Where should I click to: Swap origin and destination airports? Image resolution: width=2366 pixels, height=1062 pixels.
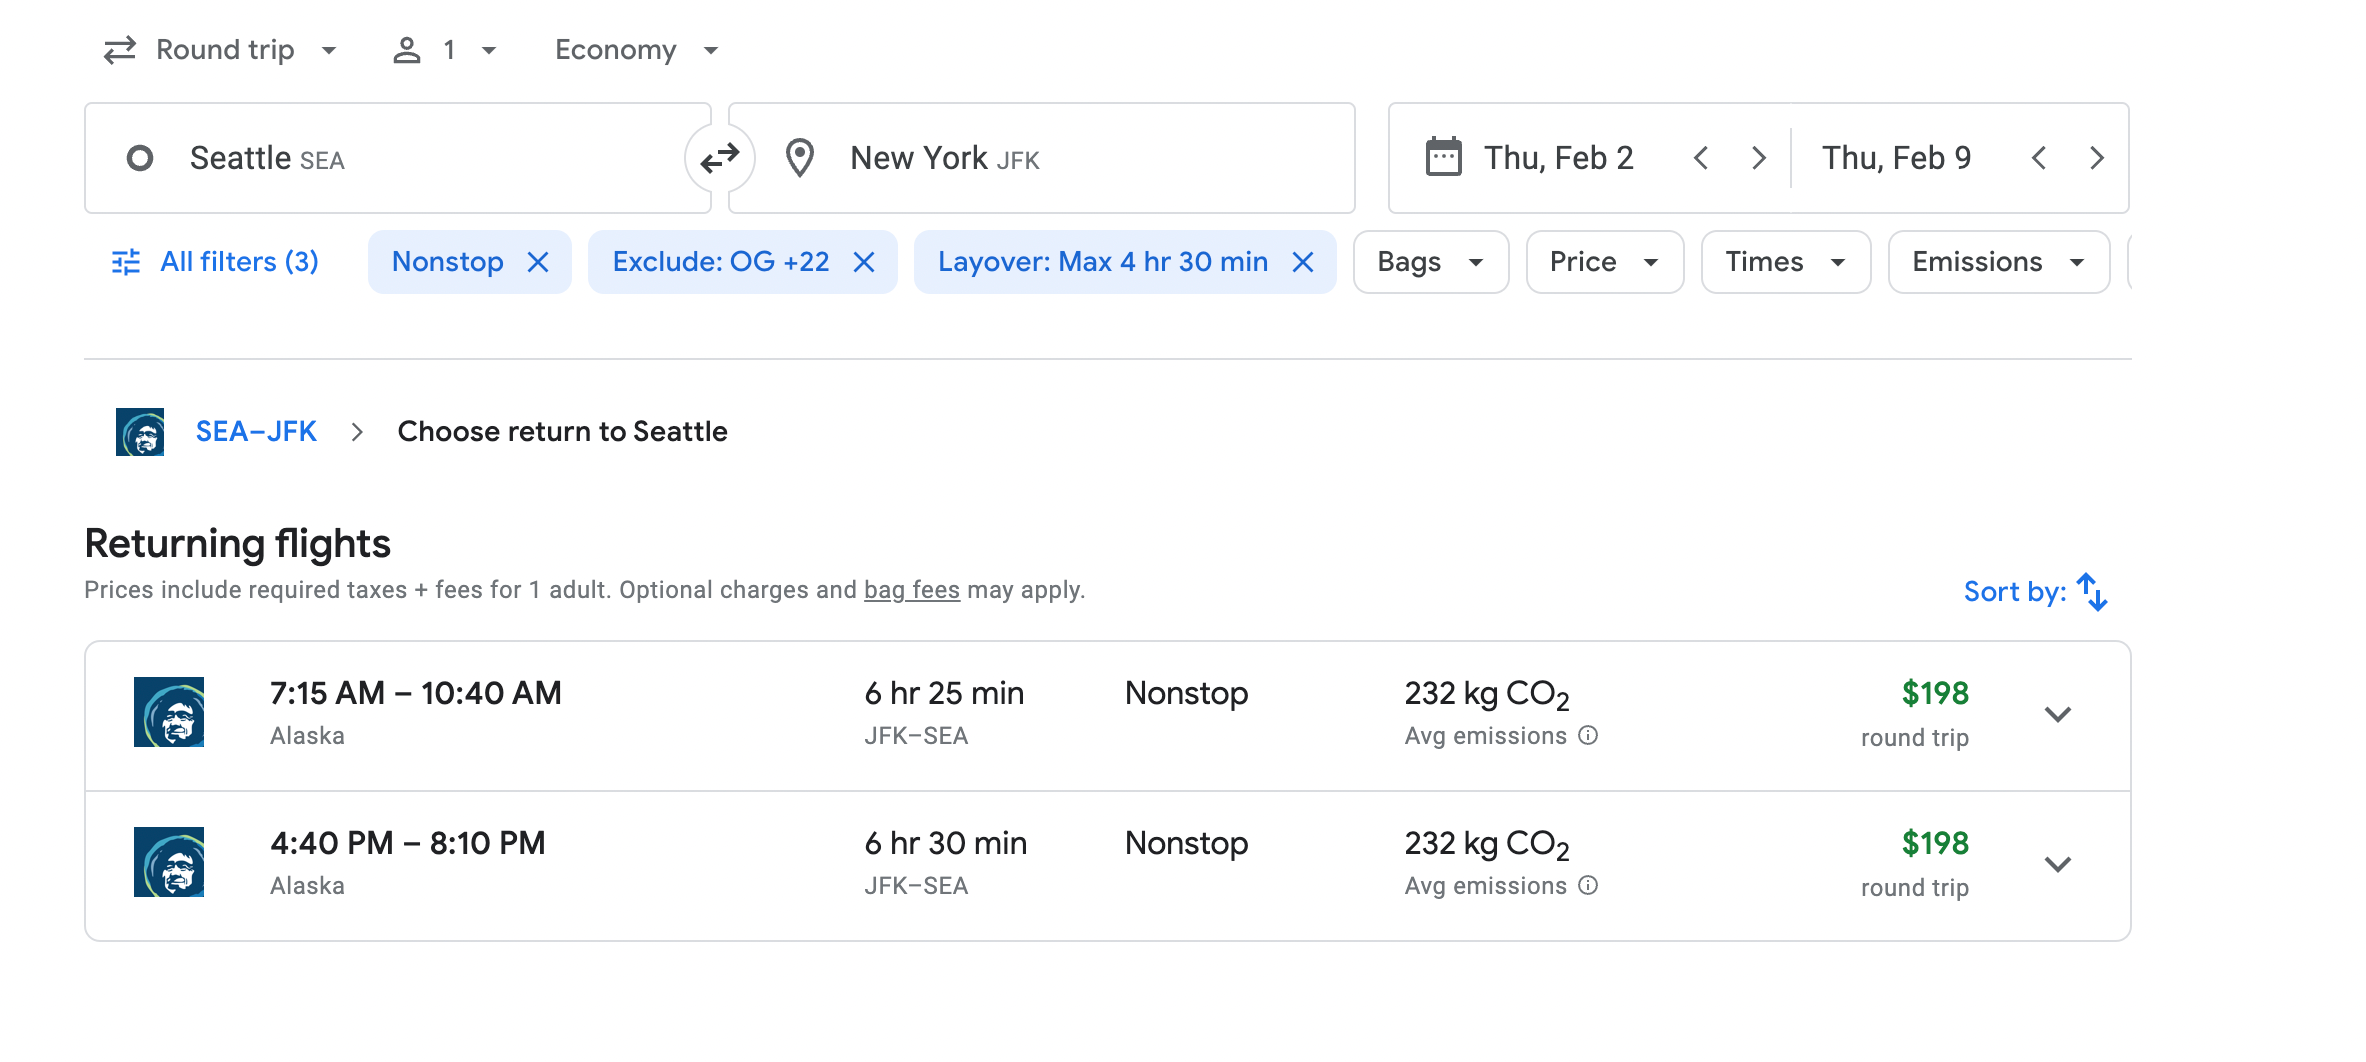(x=719, y=158)
